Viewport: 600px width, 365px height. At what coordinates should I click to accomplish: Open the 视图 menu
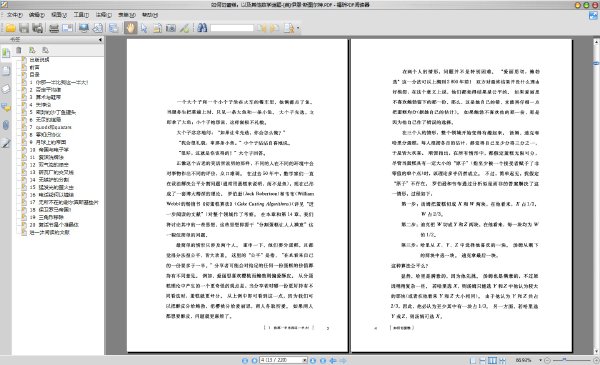coord(59,15)
